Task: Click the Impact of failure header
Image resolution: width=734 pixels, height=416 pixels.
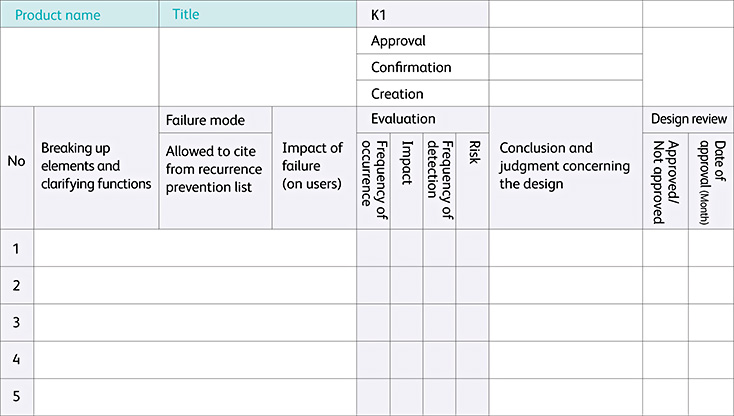Action: (x=314, y=166)
